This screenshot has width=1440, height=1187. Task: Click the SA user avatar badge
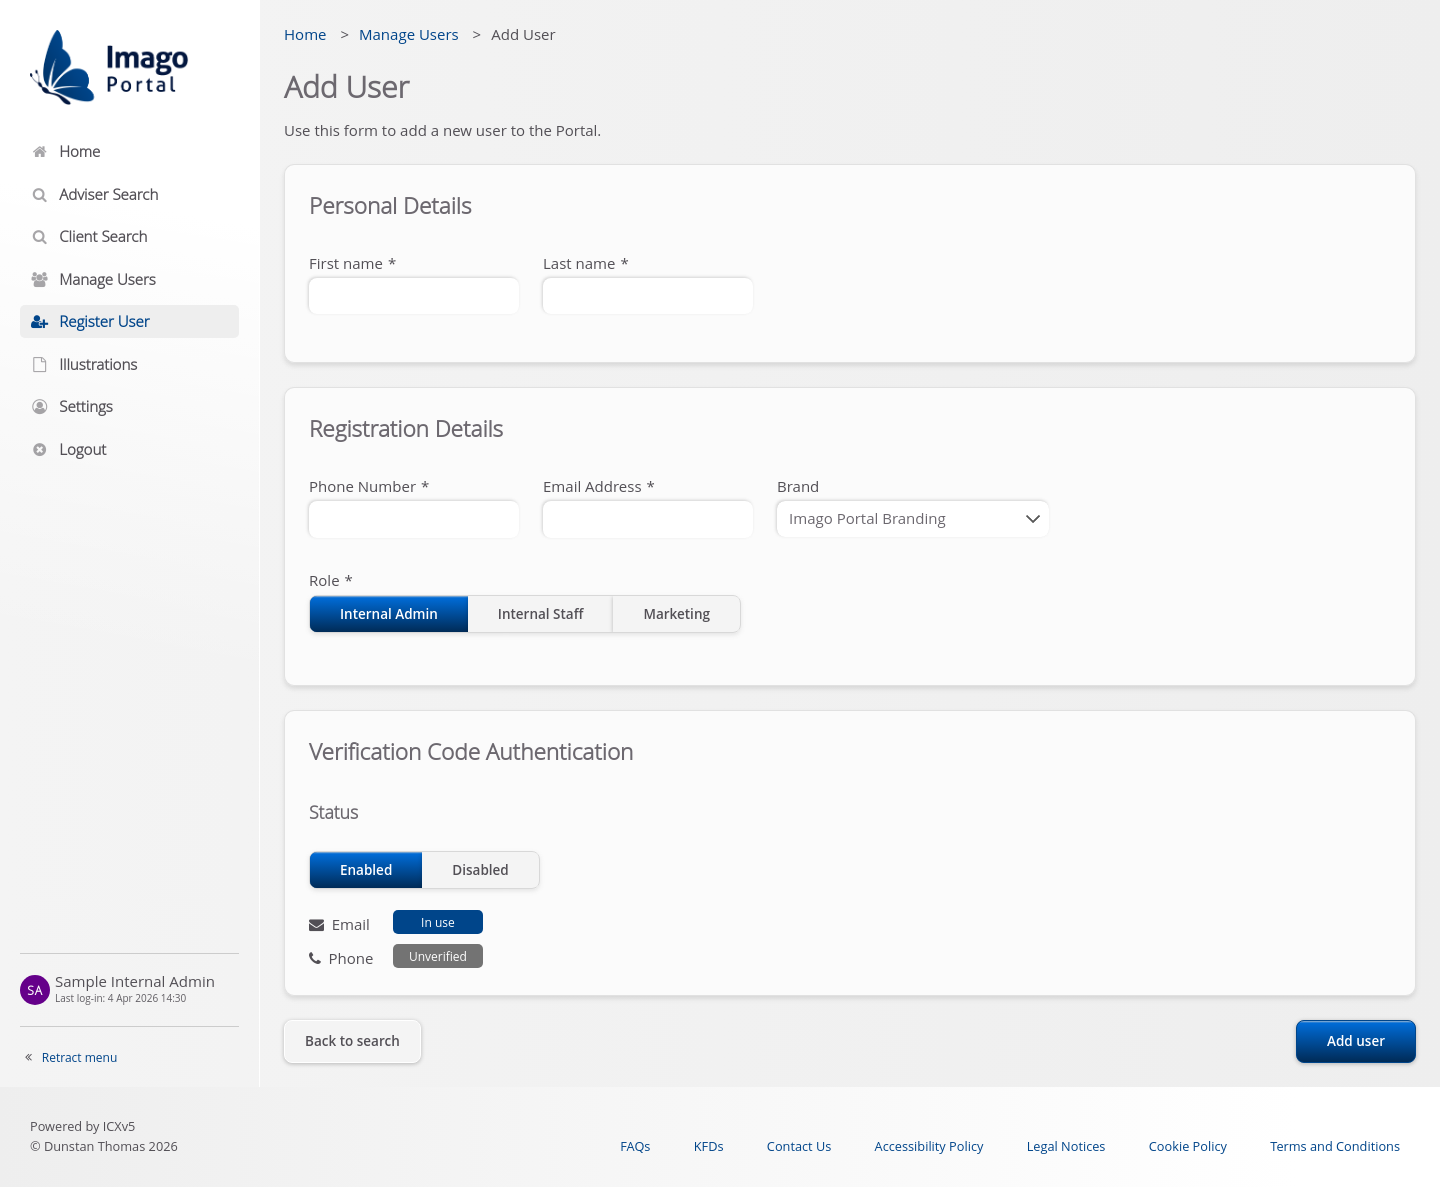tap(35, 990)
